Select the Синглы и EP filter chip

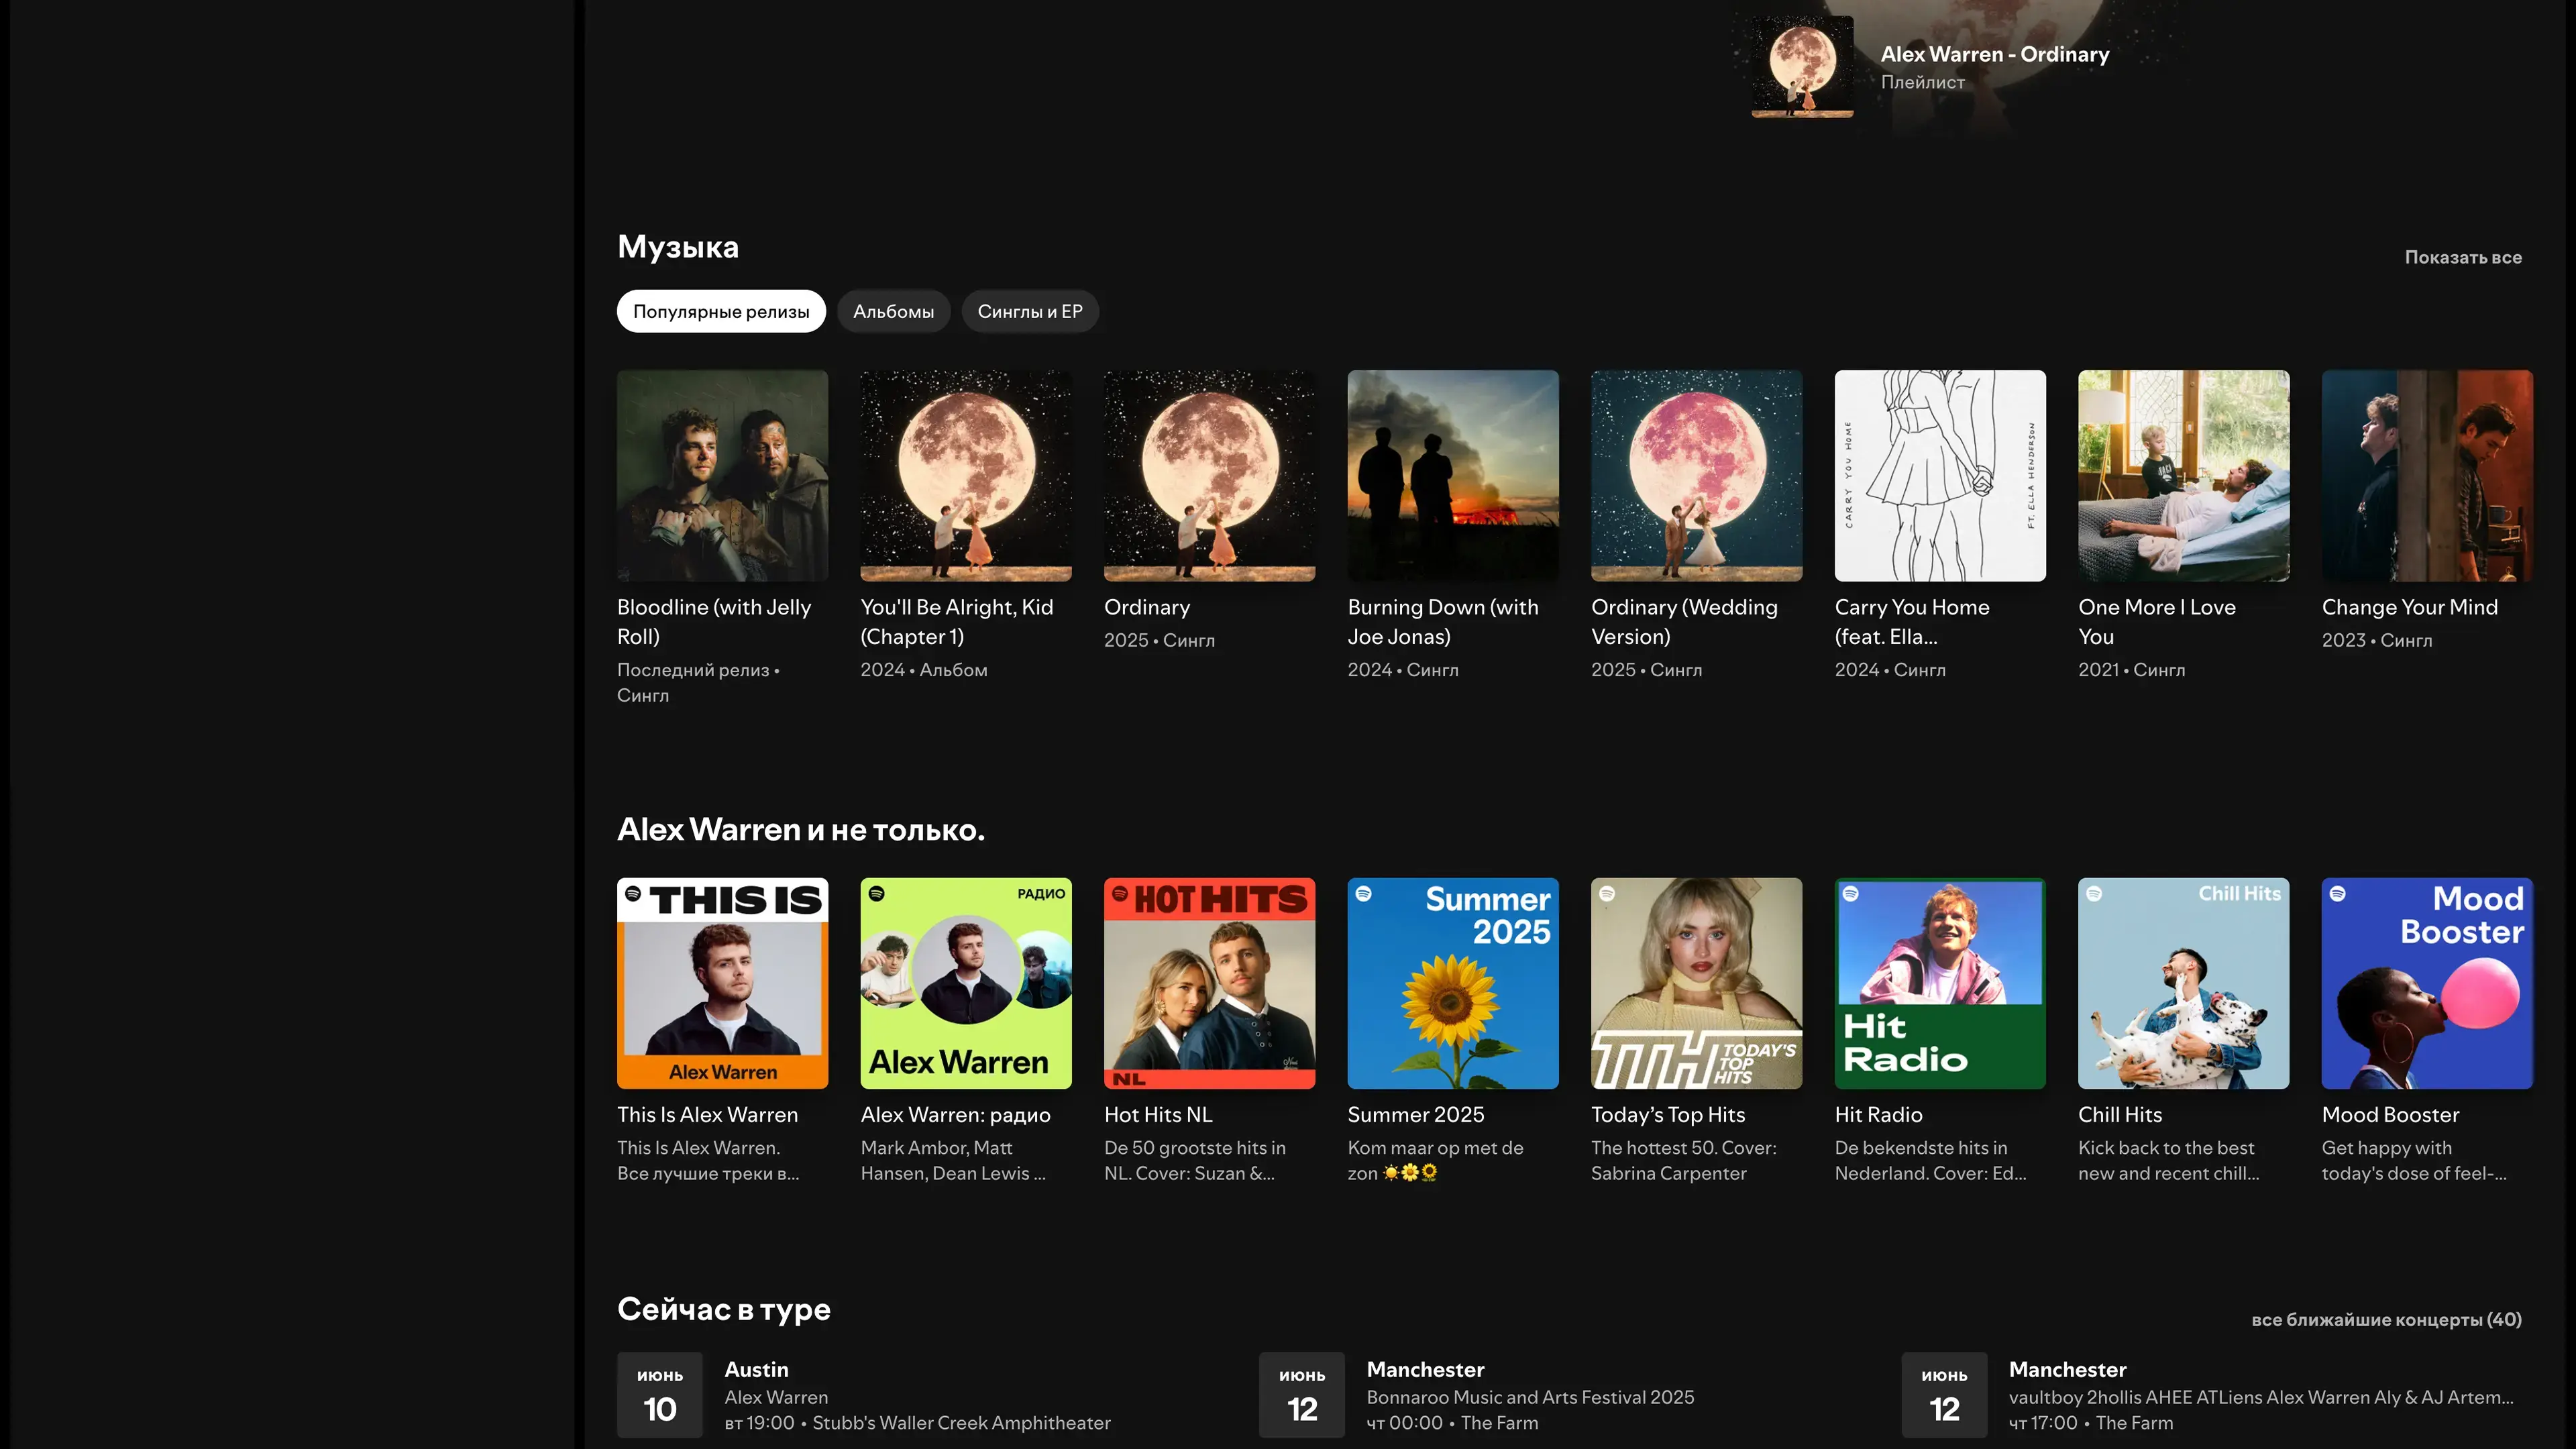click(x=1029, y=311)
